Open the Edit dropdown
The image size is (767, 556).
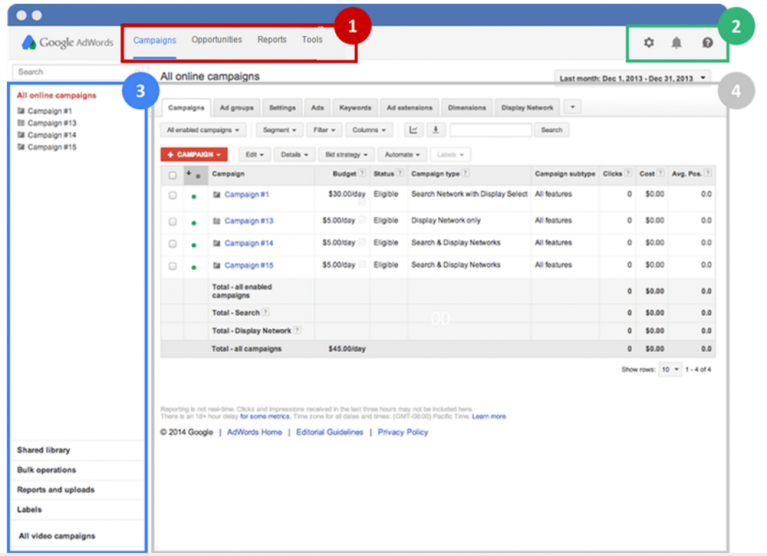[254, 155]
